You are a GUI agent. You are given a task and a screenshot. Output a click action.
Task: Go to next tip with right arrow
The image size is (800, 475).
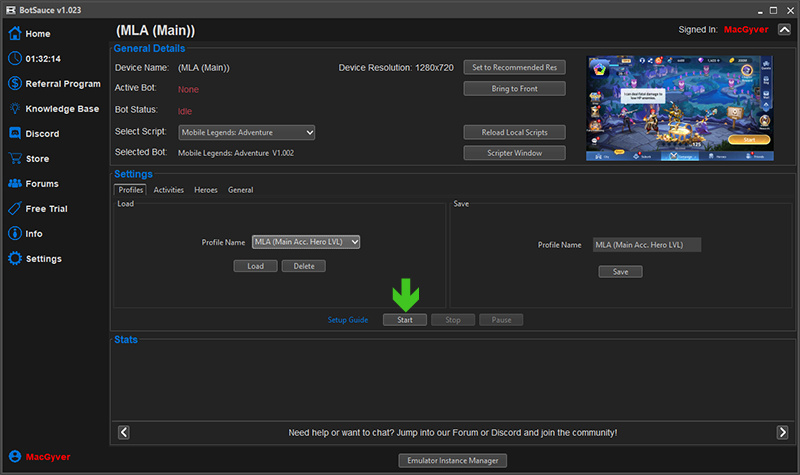782,432
